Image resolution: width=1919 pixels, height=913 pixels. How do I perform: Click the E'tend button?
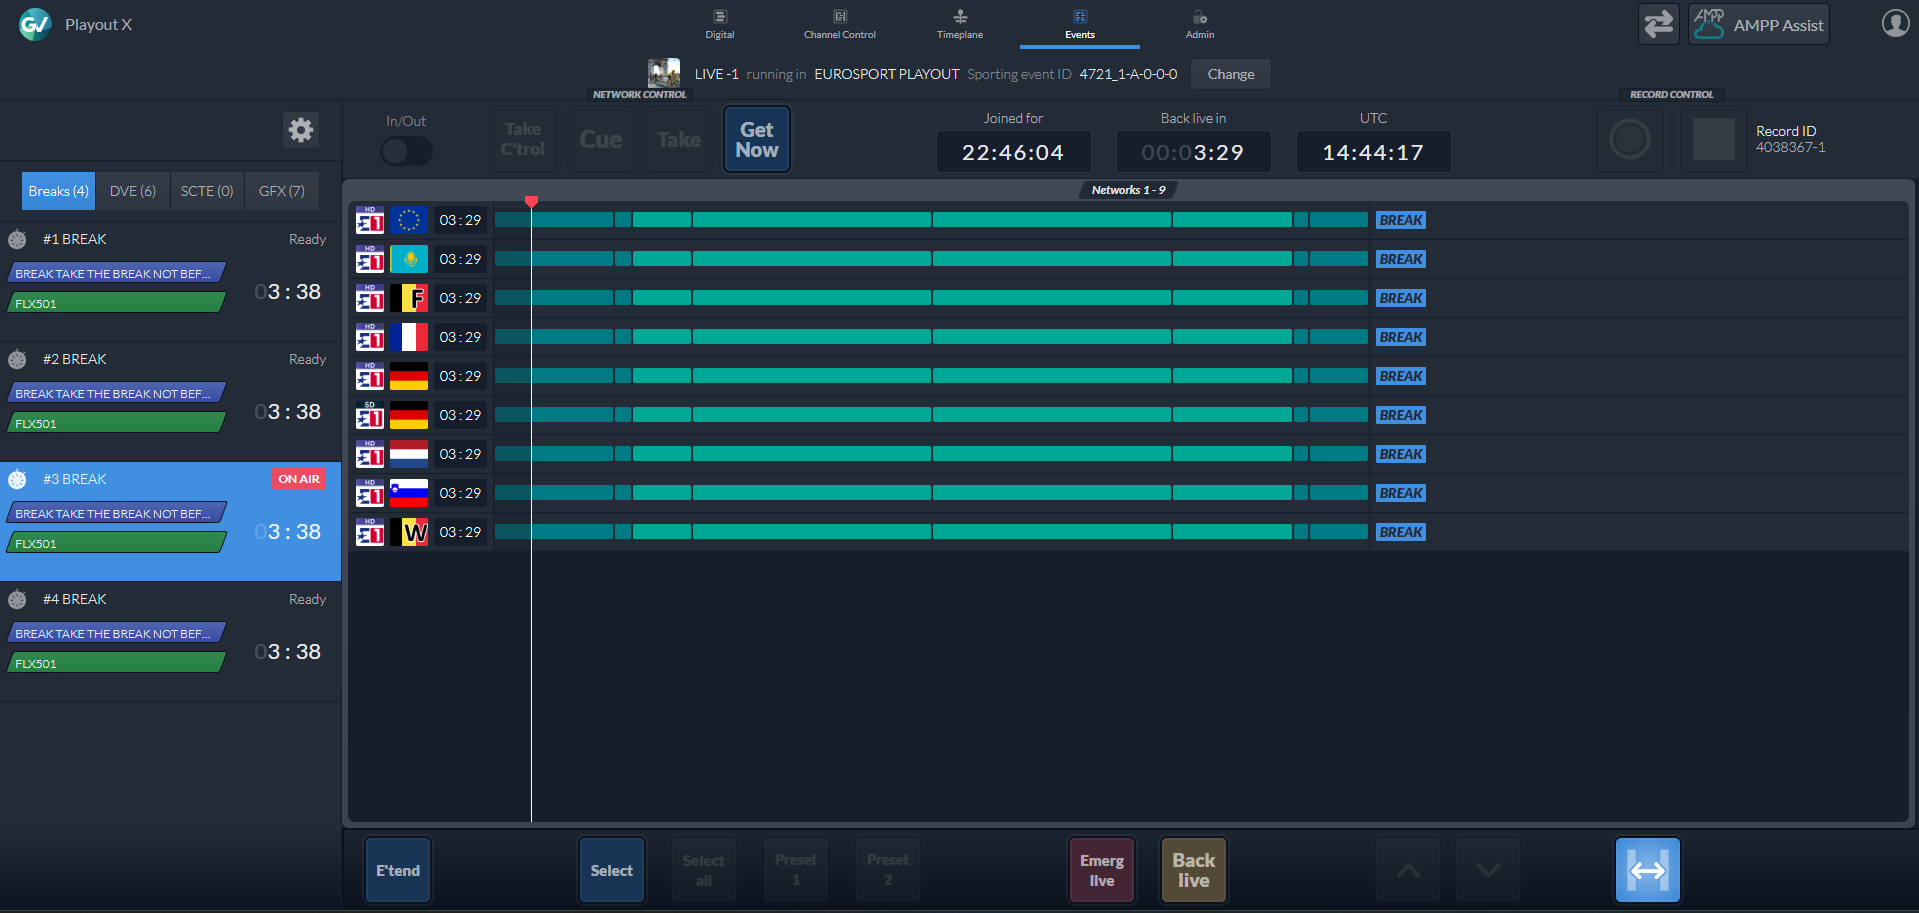pos(398,870)
